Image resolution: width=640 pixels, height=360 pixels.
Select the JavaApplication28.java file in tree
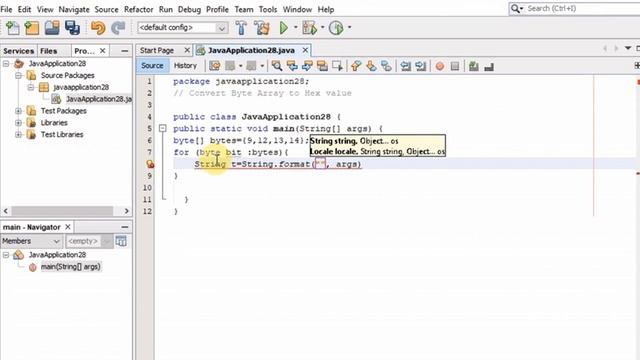pos(99,99)
